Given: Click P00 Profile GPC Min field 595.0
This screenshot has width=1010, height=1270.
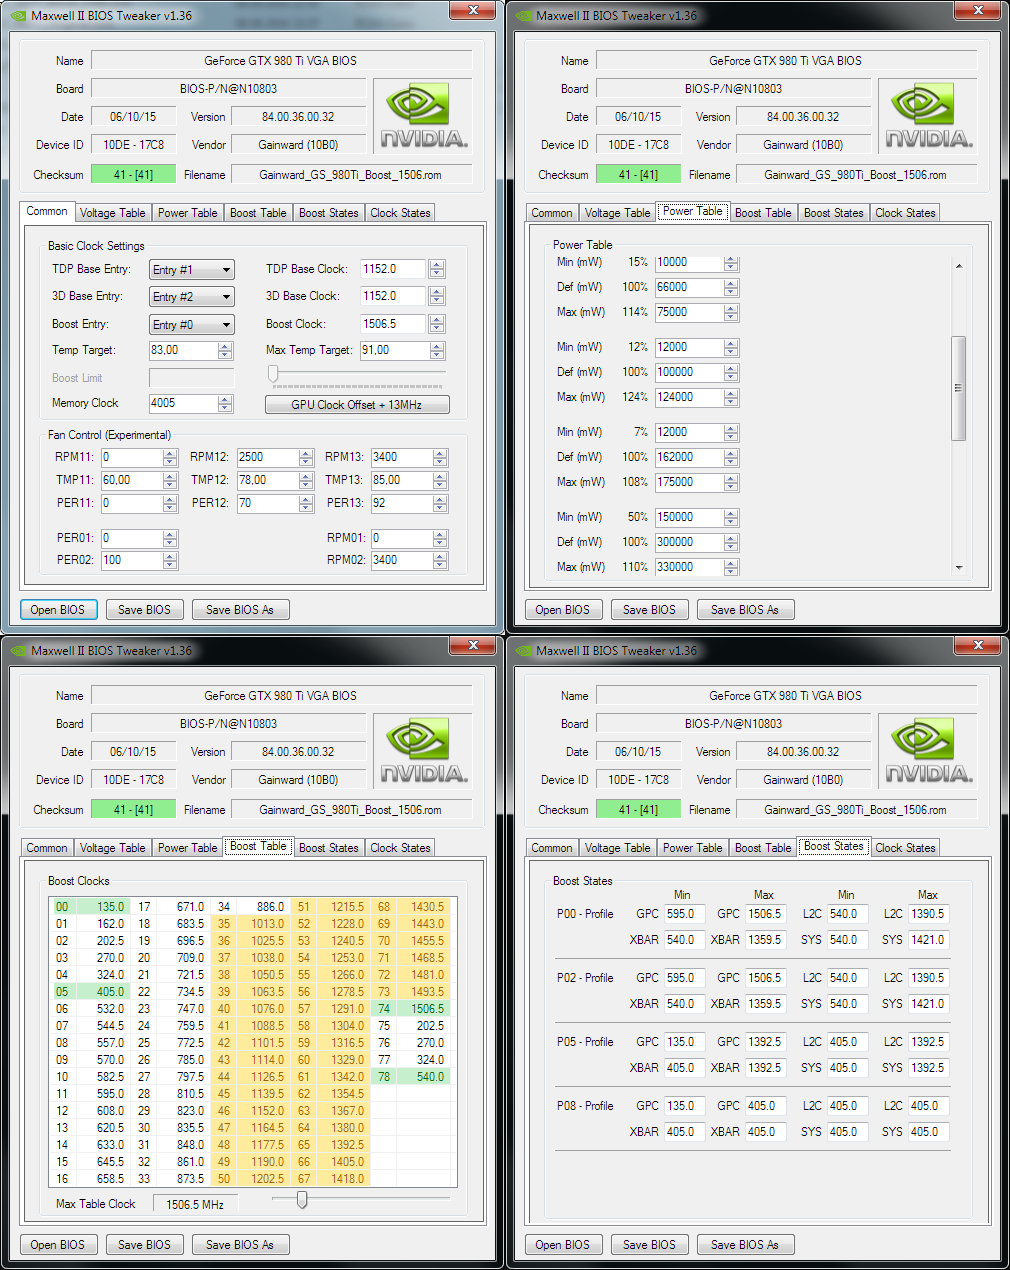Looking at the screenshot, I should point(684,914).
